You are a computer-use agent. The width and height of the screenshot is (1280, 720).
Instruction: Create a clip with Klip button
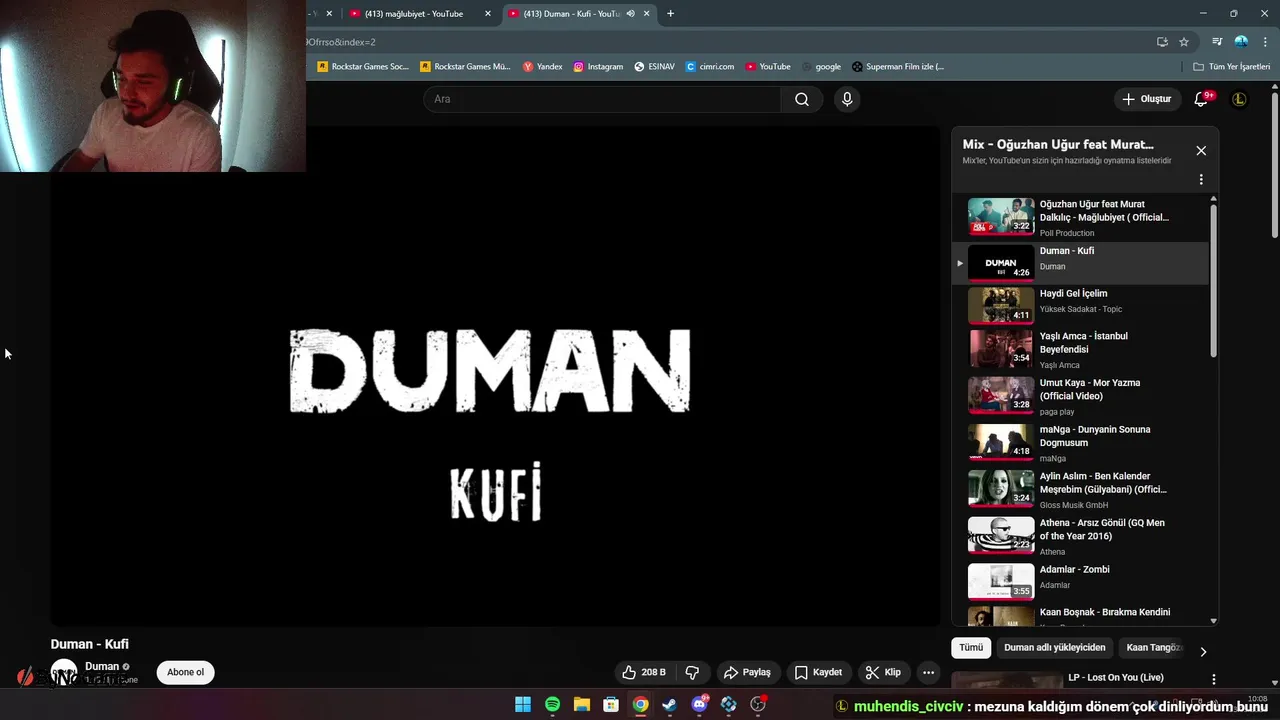(x=883, y=672)
